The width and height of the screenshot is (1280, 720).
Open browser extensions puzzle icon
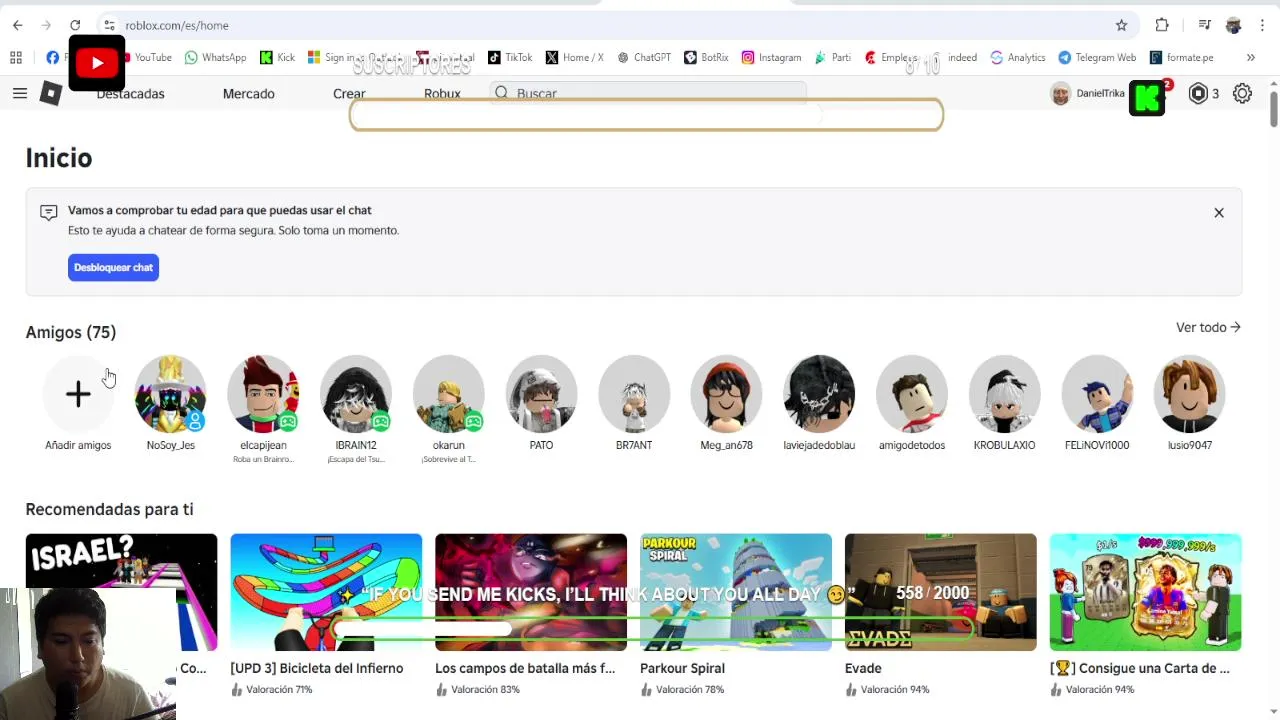(1162, 25)
